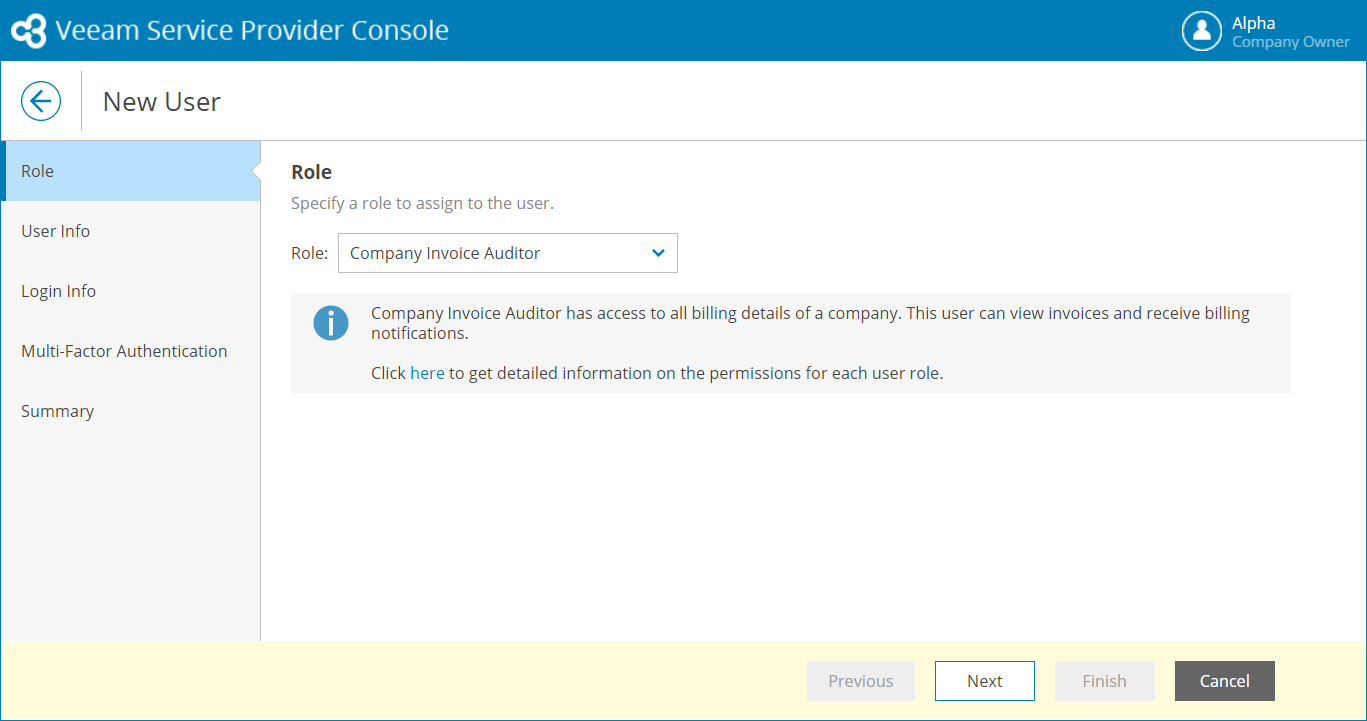
Task: Jump to the Summary step
Action: tap(58, 411)
